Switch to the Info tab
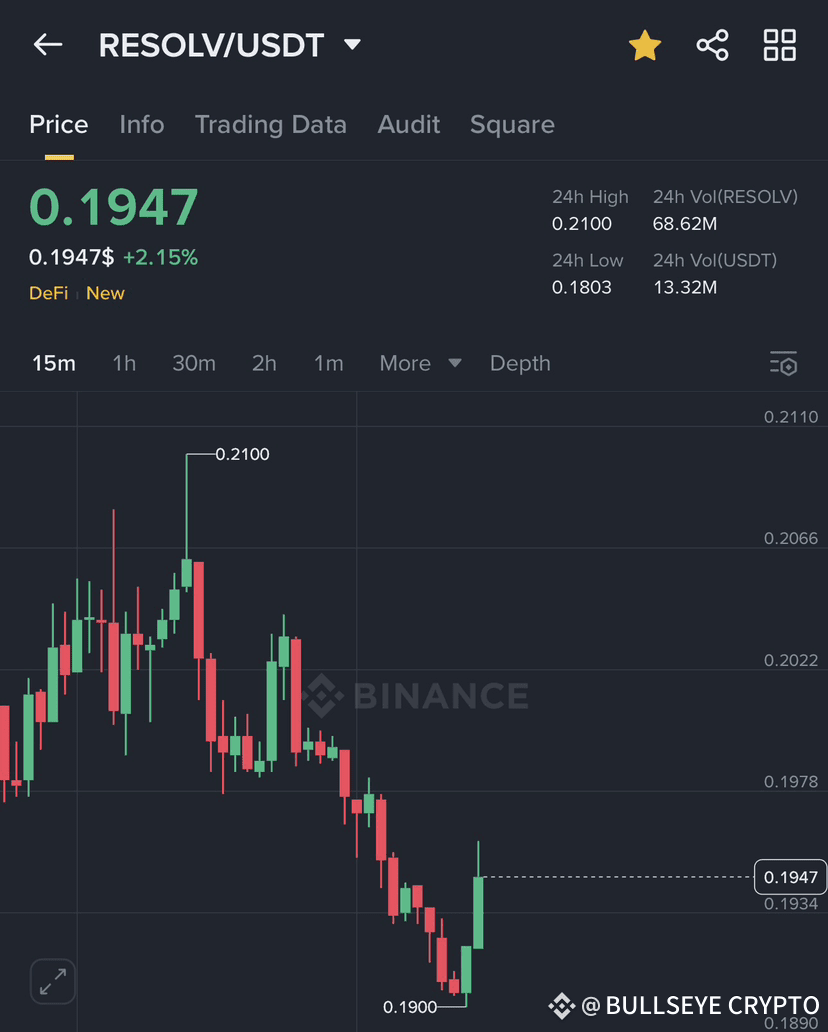The width and height of the screenshot is (828, 1032). pyautogui.click(x=142, y=124)
